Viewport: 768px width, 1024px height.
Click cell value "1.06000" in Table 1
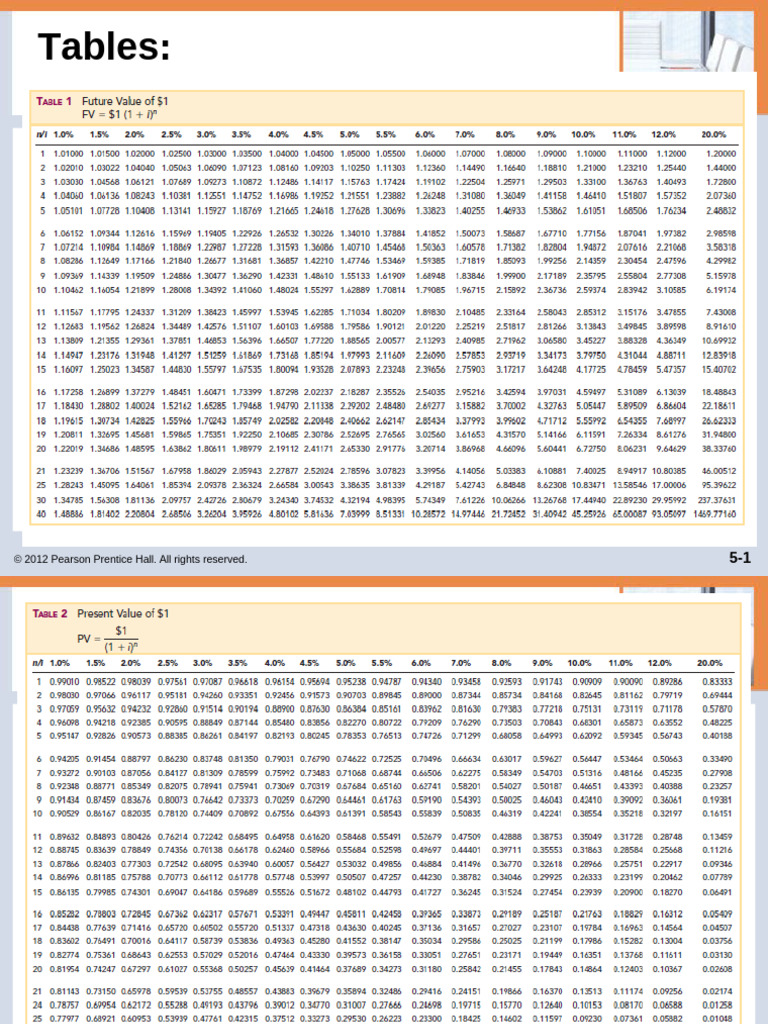430,154
